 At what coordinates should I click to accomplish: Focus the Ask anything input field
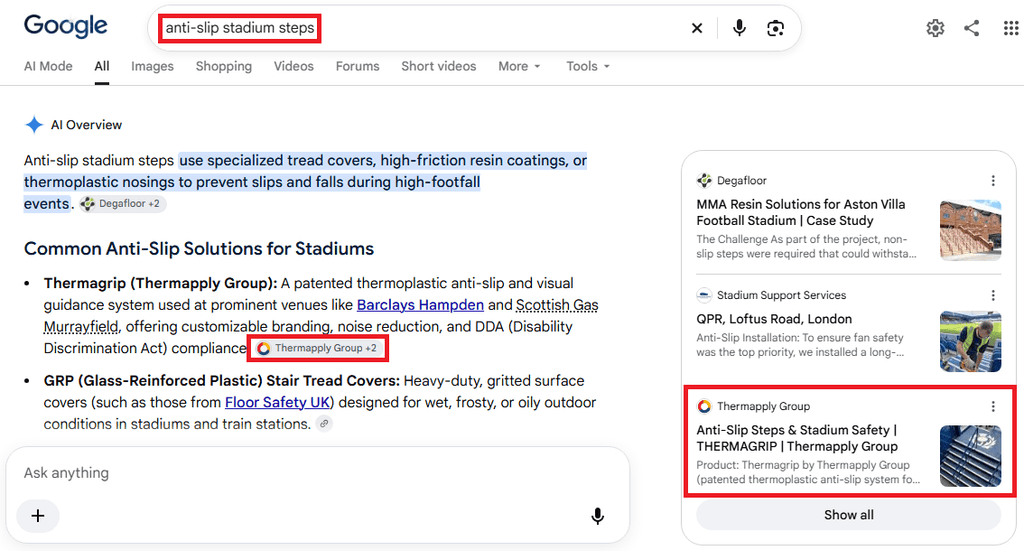click(x=317, y=473)
